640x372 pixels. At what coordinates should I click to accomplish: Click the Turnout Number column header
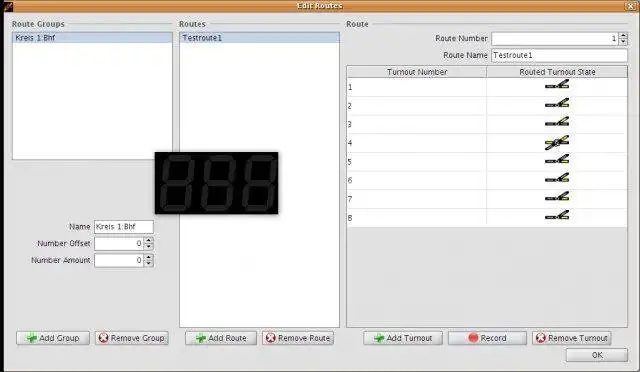click(417, 72)
